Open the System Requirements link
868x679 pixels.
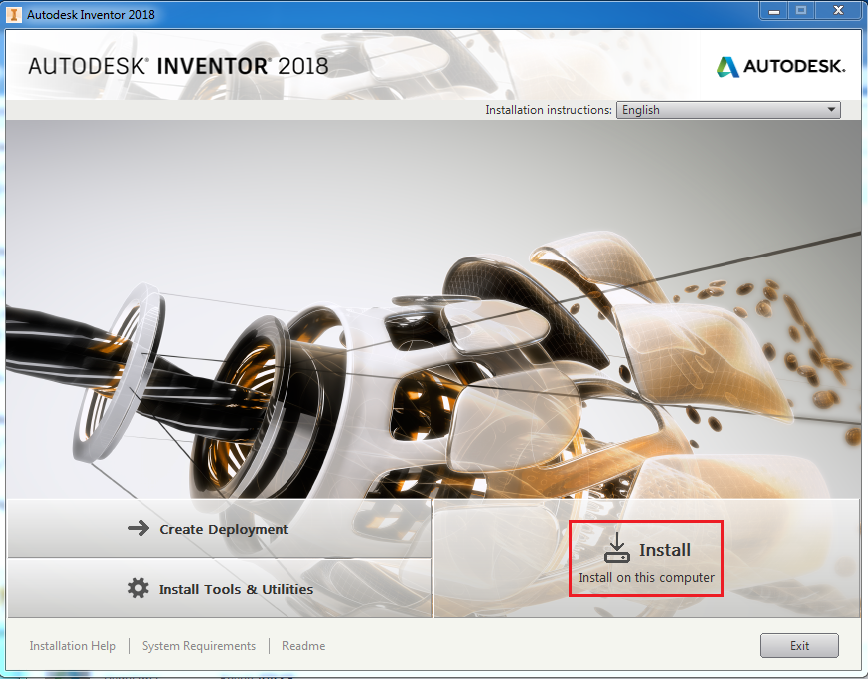pos(199,646)
